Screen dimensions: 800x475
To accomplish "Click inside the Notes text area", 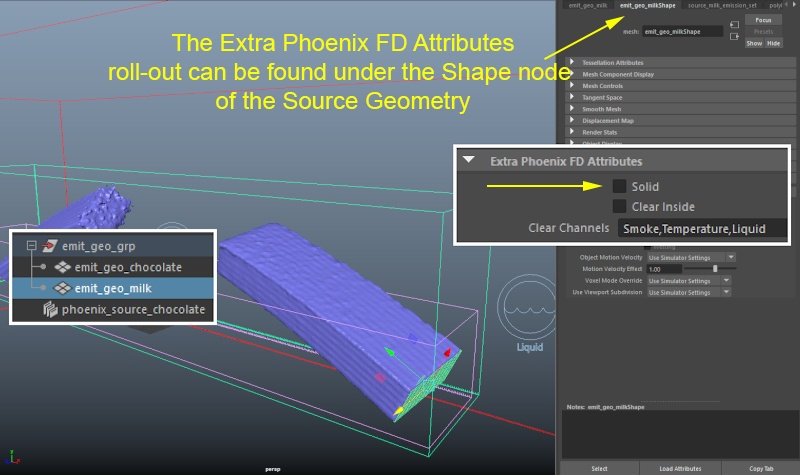I will 679,434.
